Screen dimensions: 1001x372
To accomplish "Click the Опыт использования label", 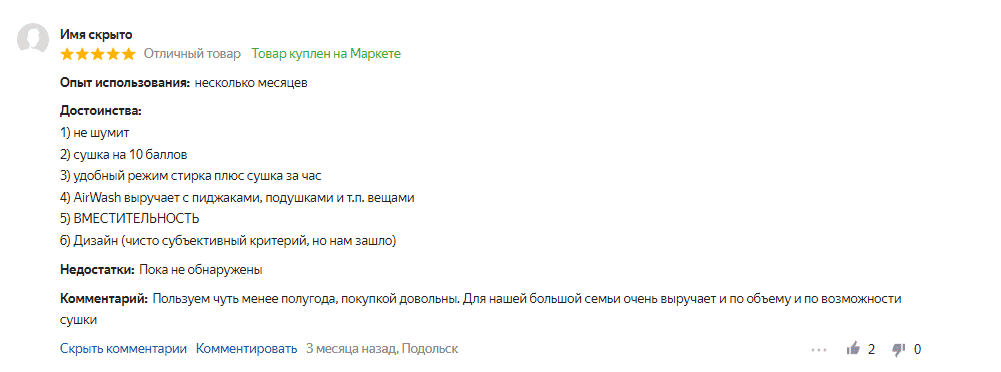I will (125, 83).
